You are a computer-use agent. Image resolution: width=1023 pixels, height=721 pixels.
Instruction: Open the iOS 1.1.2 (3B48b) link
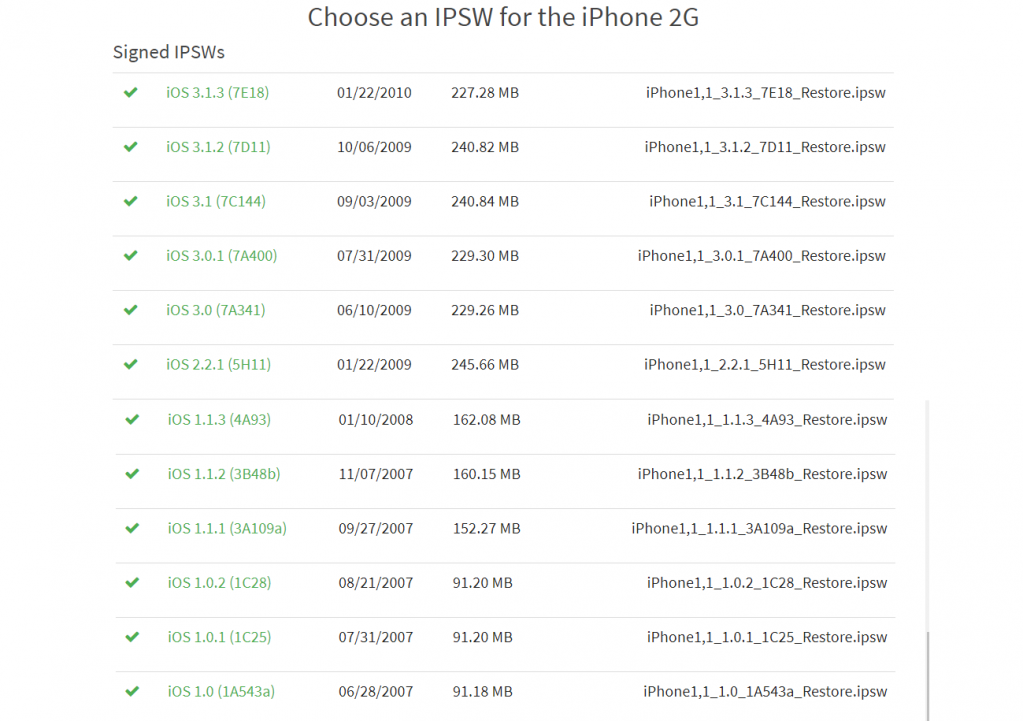[224, 474]
